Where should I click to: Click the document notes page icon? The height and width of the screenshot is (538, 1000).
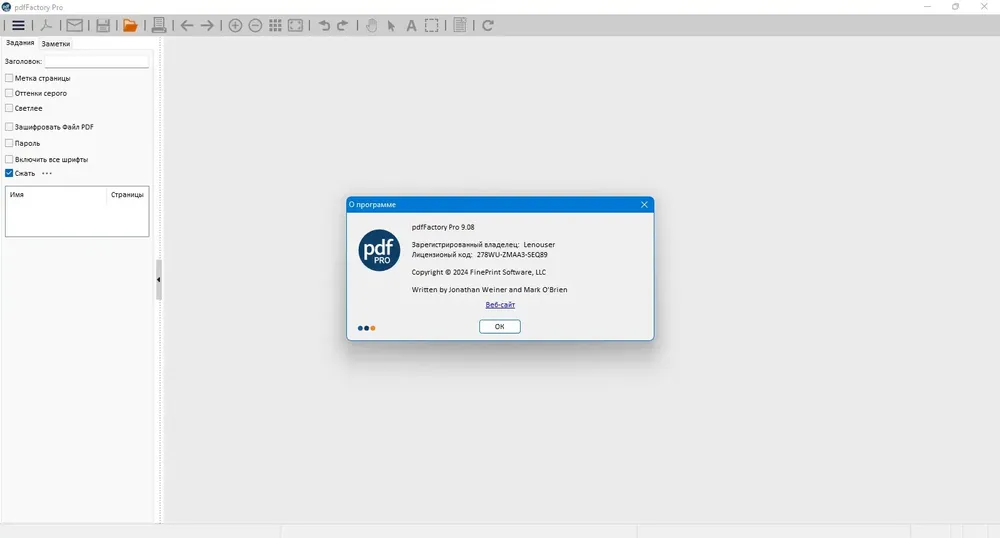pyautogui.click(x=460, y=25)
